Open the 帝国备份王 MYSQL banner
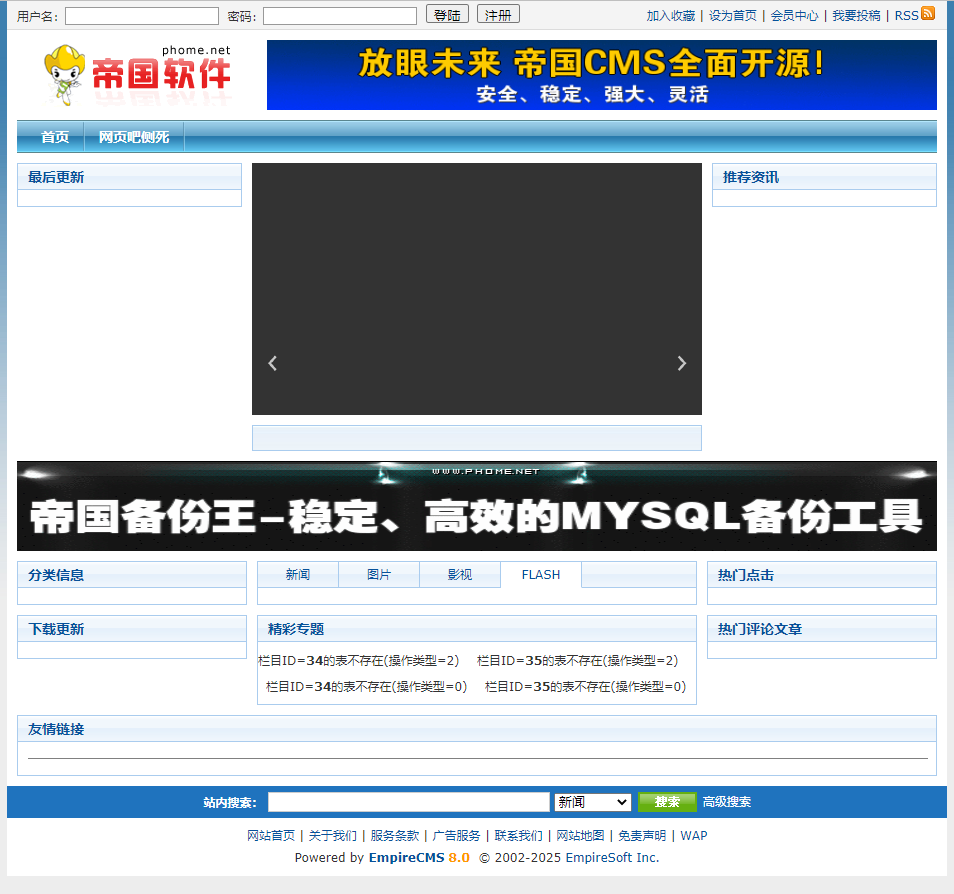Viewport: 954px width, 894px height. coord(476,506)
